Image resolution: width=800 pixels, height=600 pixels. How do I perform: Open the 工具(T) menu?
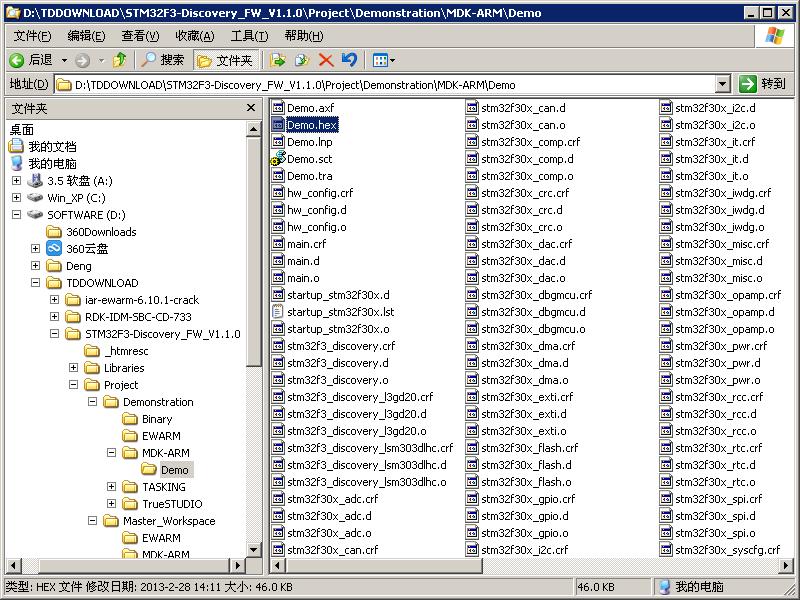pos(249,36)
